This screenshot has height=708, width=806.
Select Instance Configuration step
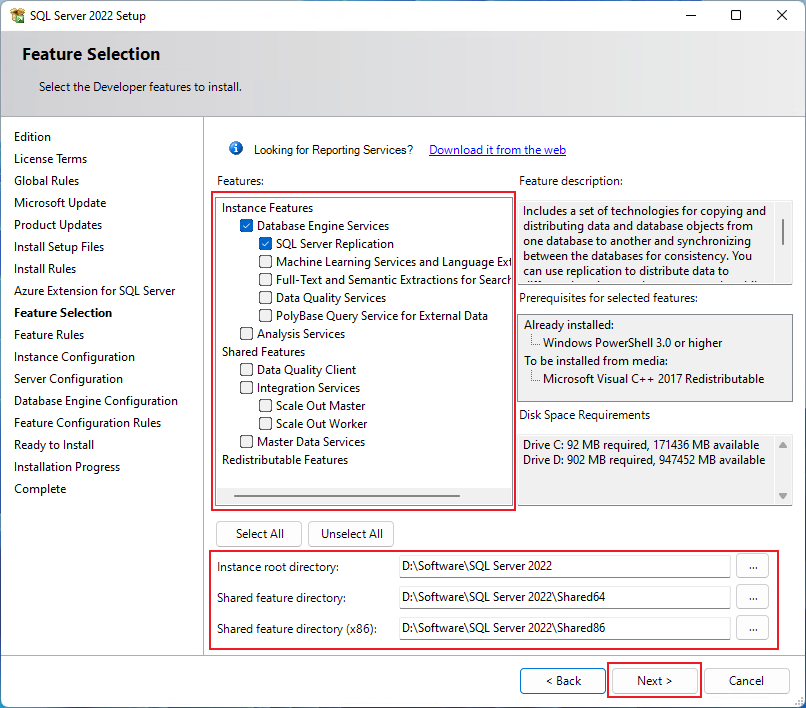[x=75, y=357]
